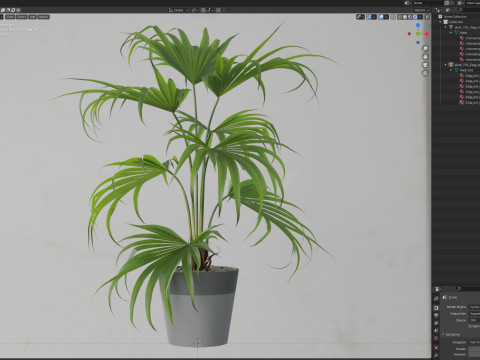Switch to solid viewport shading
The height and width of the screenshot is (360, 480).
405,17
